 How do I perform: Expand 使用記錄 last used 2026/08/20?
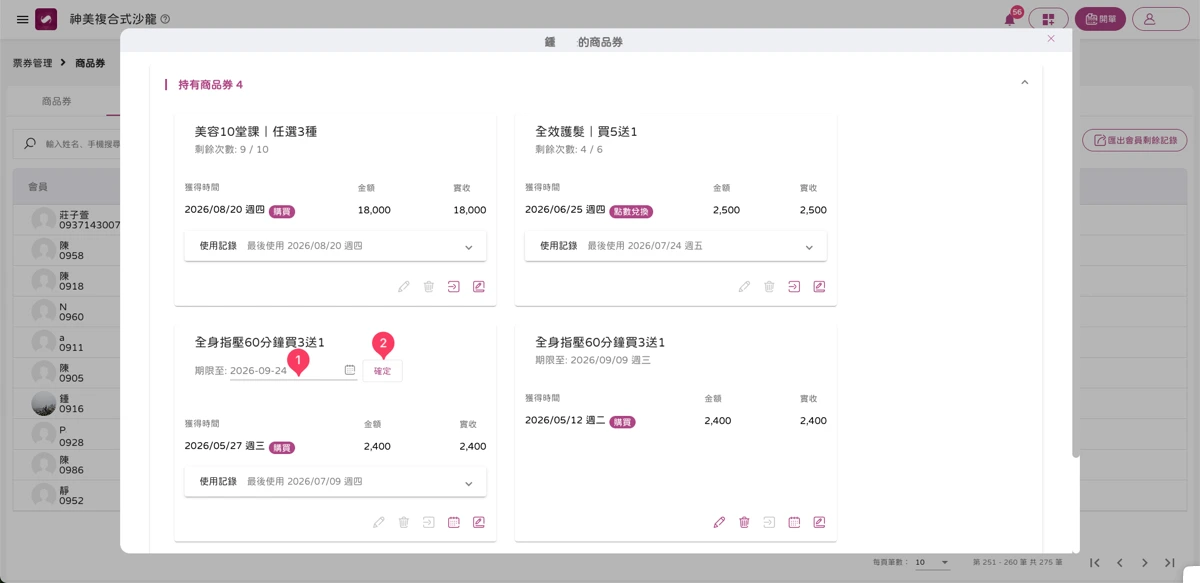point(335,246)
